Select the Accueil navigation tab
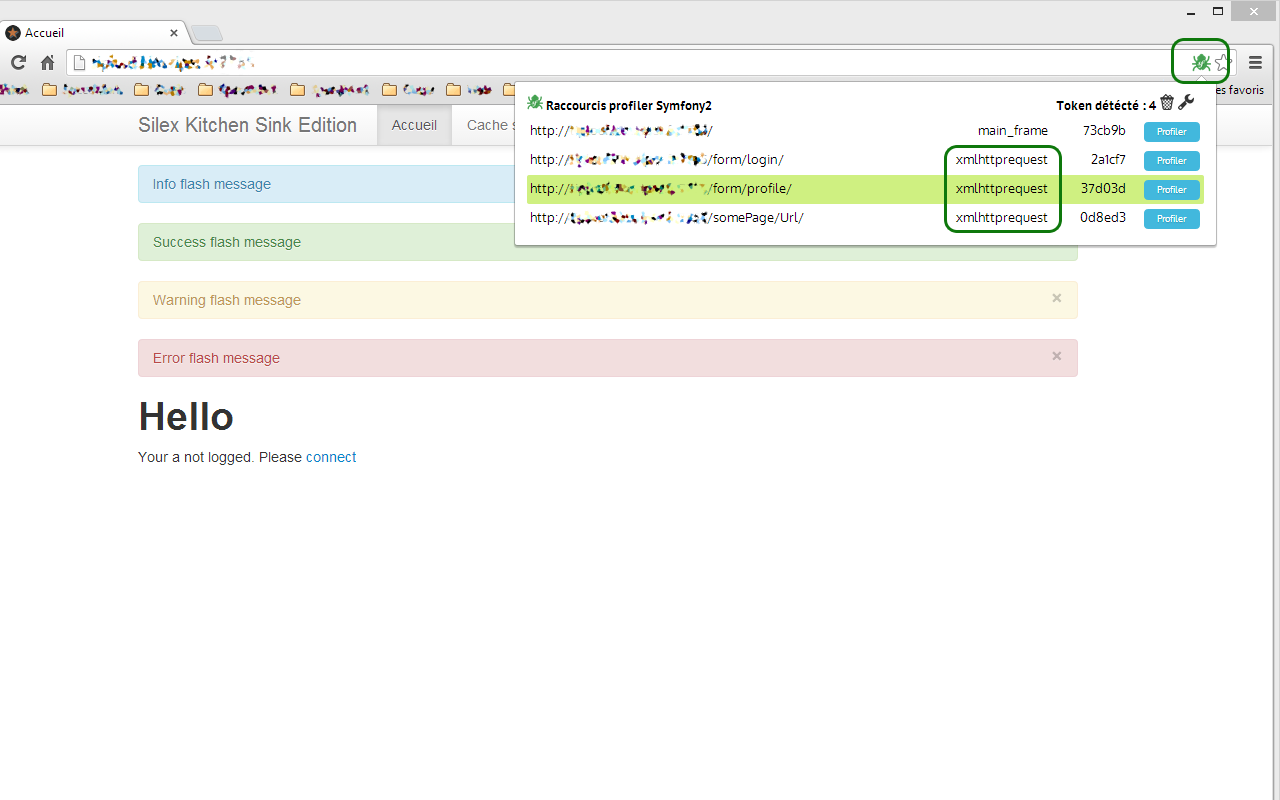Screen dimensions: 1280x800 (x=414, y=125)
